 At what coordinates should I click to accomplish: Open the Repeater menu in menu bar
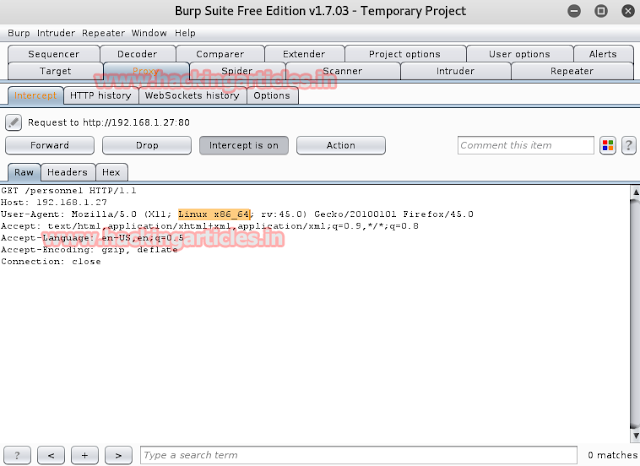[x=103, y=33]
